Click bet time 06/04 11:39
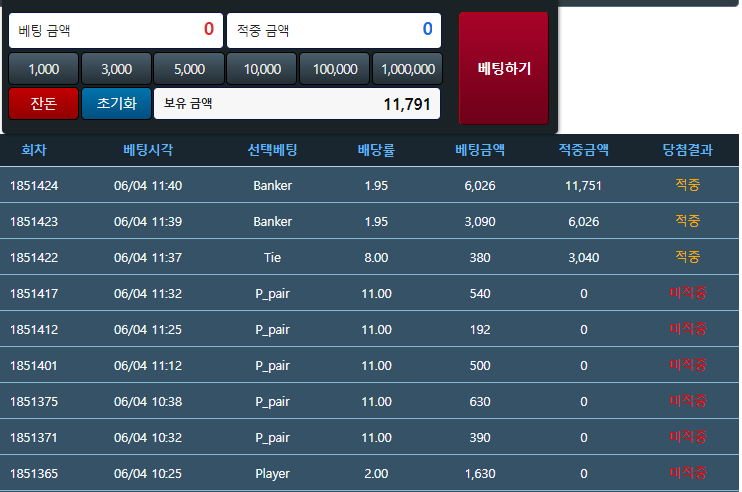 (x=148, y=221)
